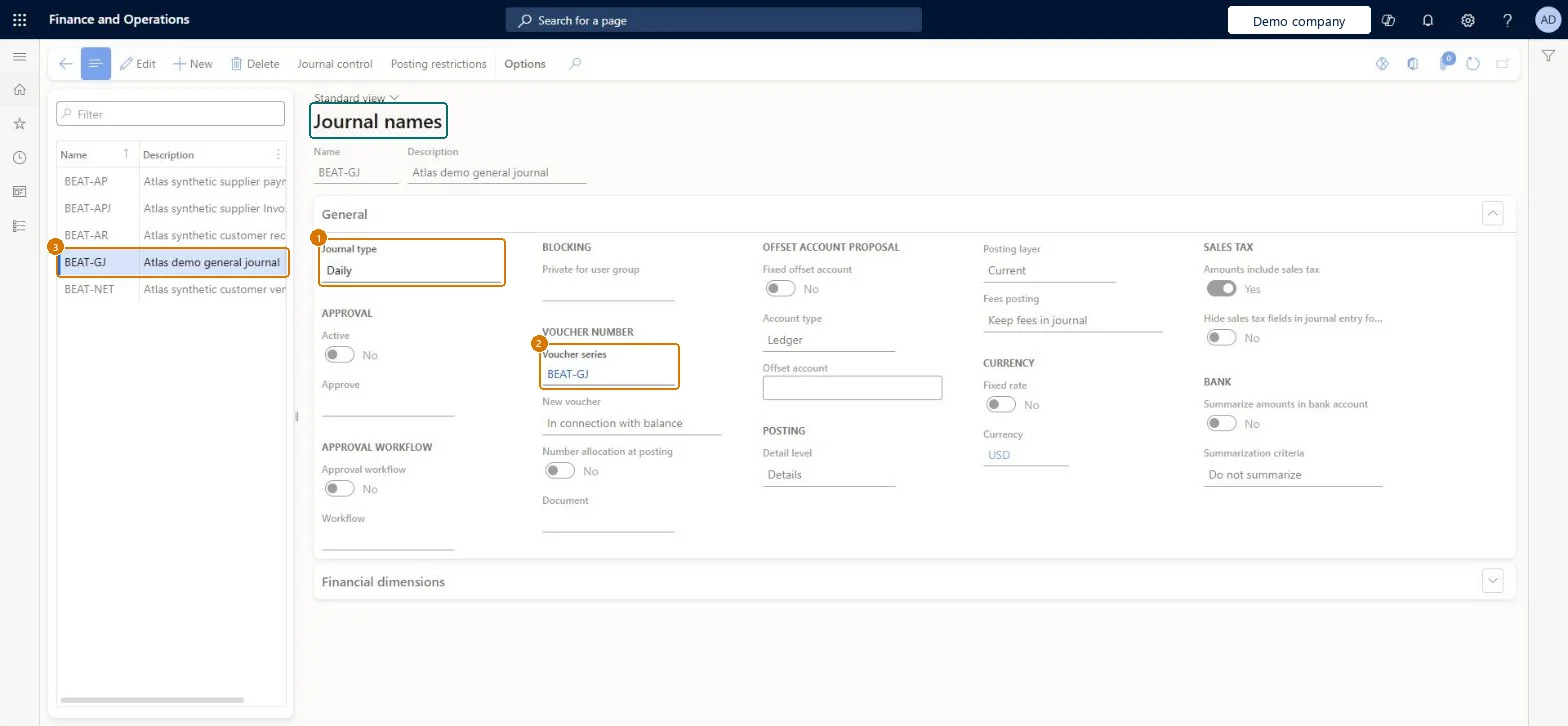Refresh the page with refresh icon

[1473, 64]
